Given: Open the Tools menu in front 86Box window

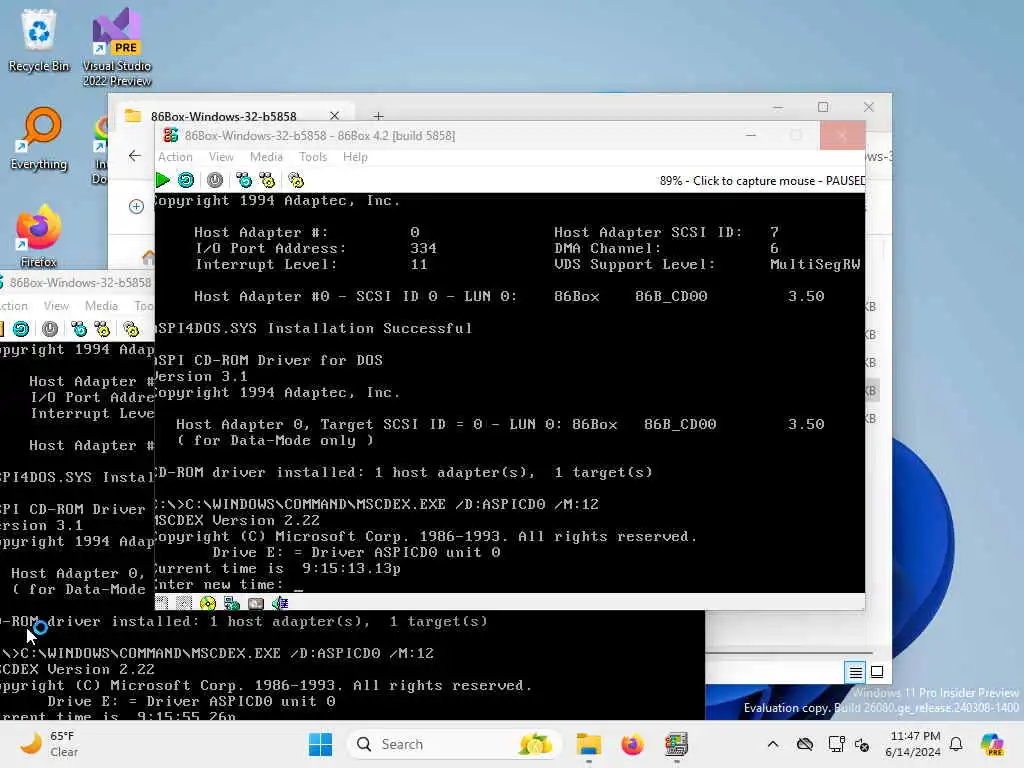Looking at the screenshot, I should coord(313,157).
